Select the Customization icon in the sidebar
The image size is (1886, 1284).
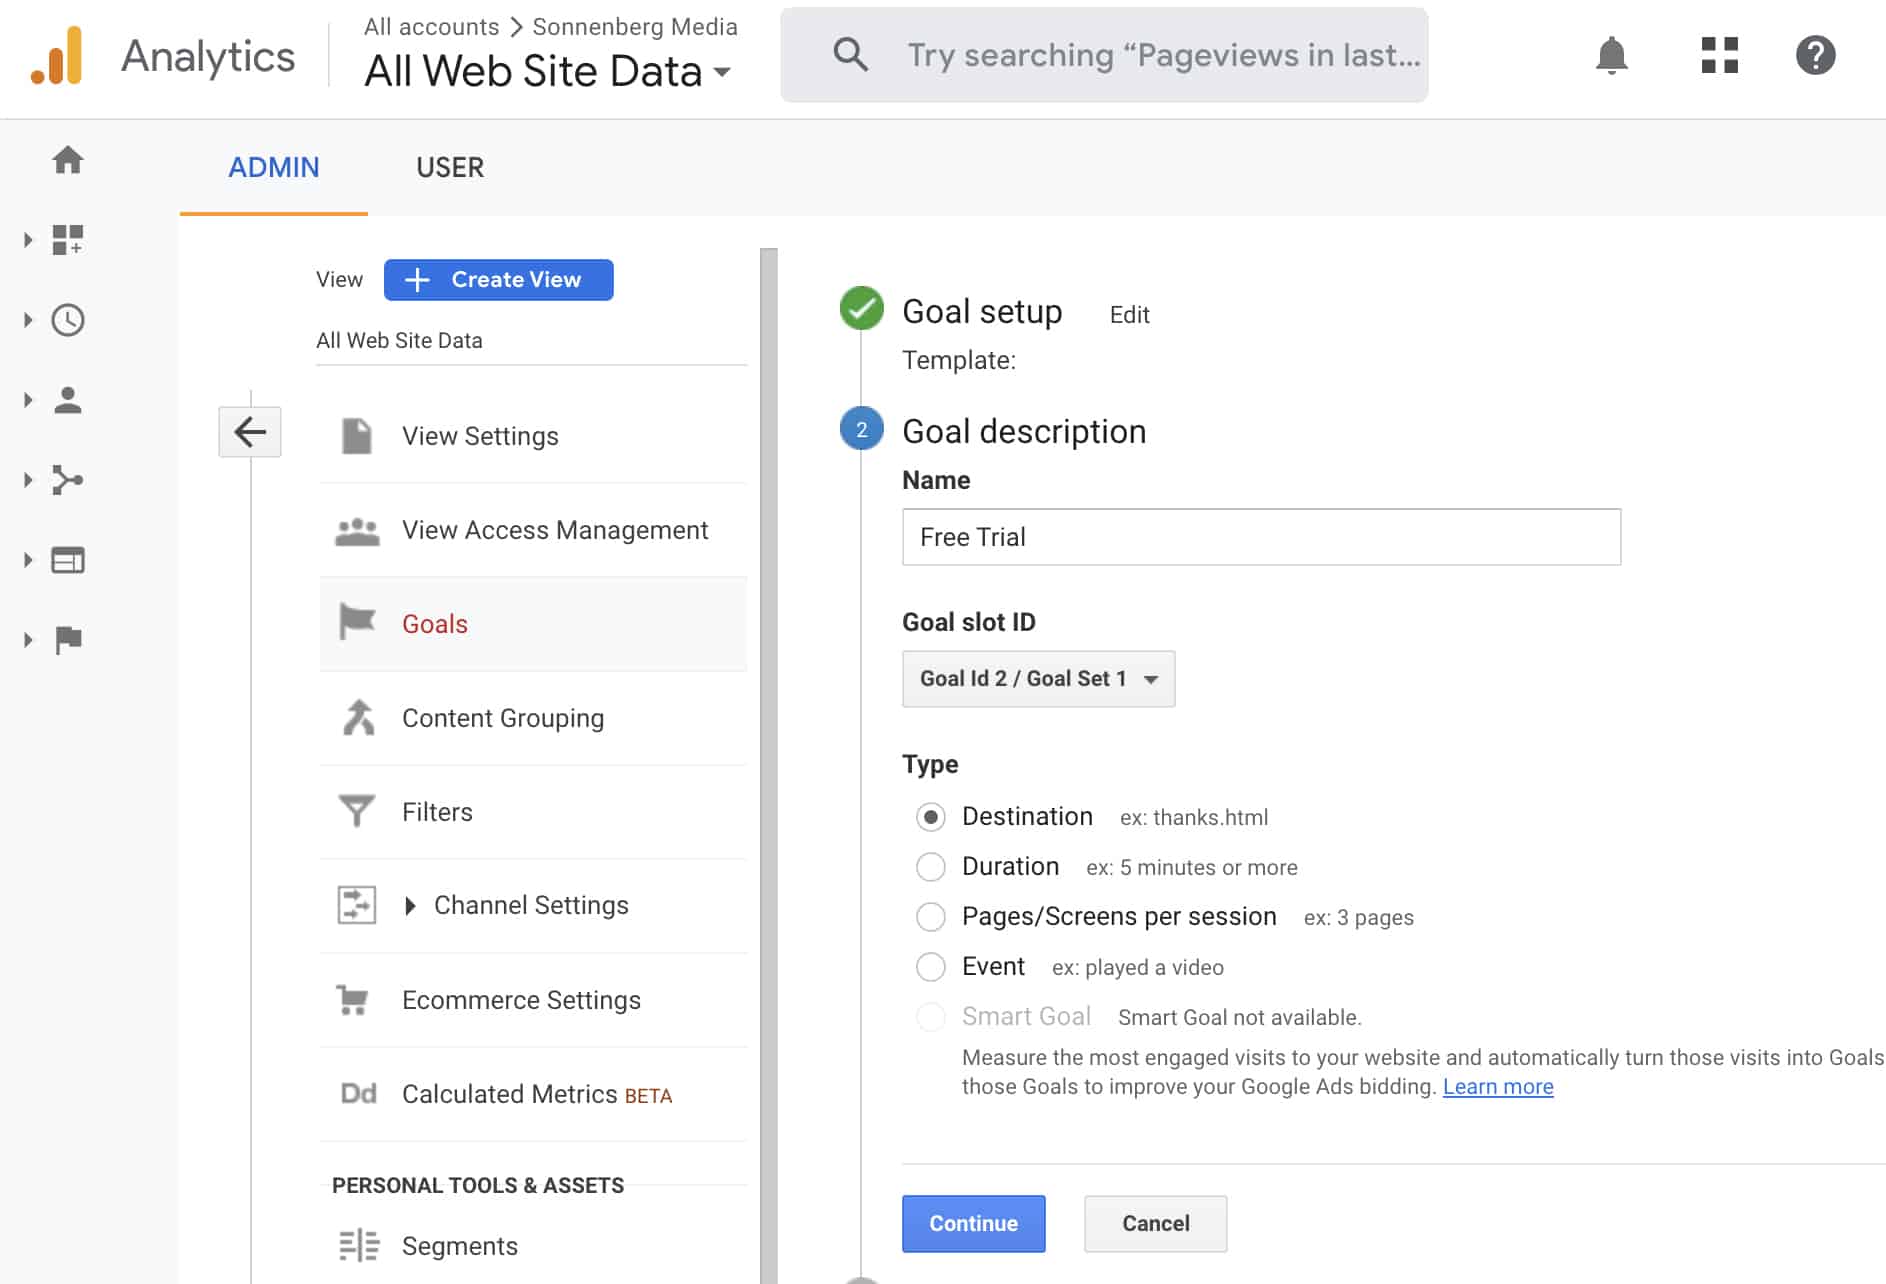coord(67,240)
